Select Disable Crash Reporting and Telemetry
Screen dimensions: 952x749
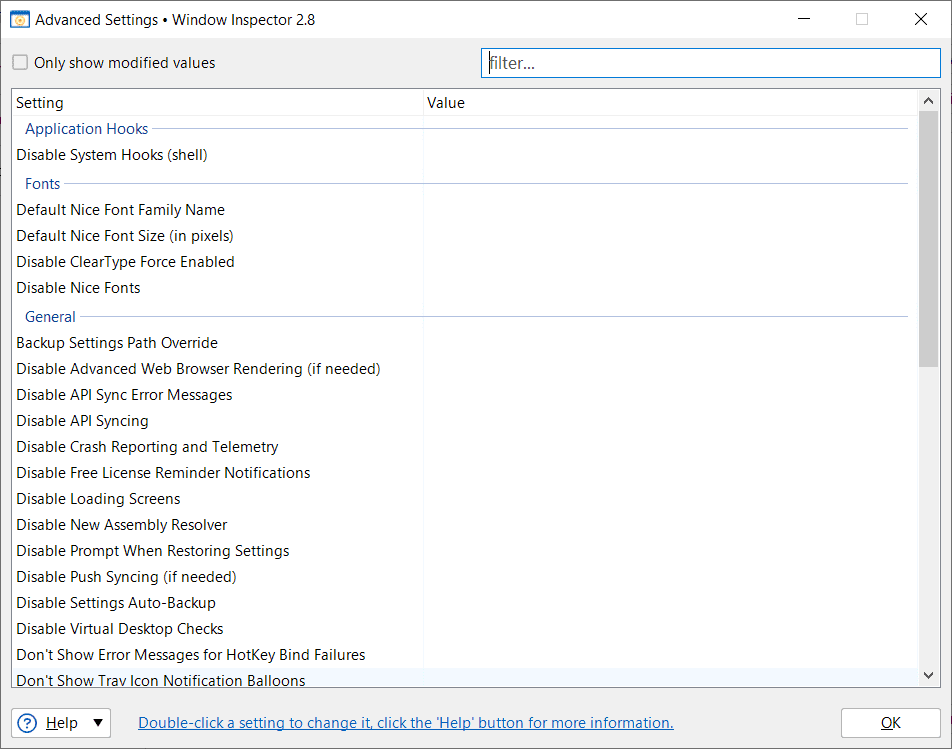(147, 447)
